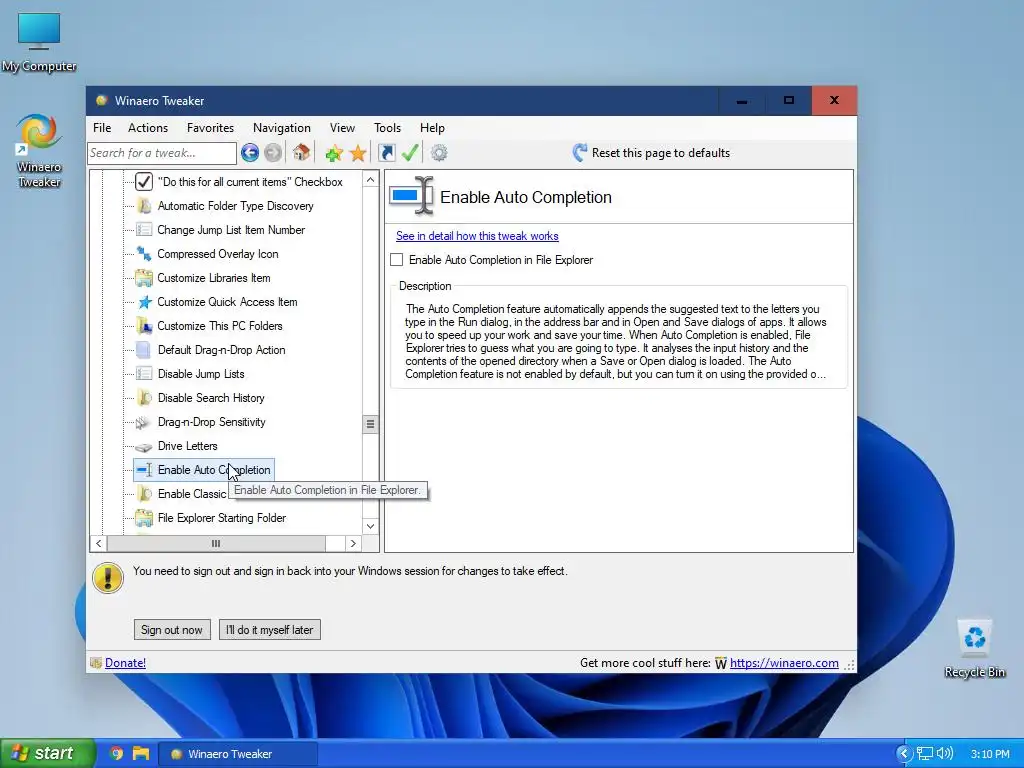The height and width of the screenshot is (768, 1024).
Task: Click the Default Drag-n-Drop Action icon
Action: [x=144, y=350]
